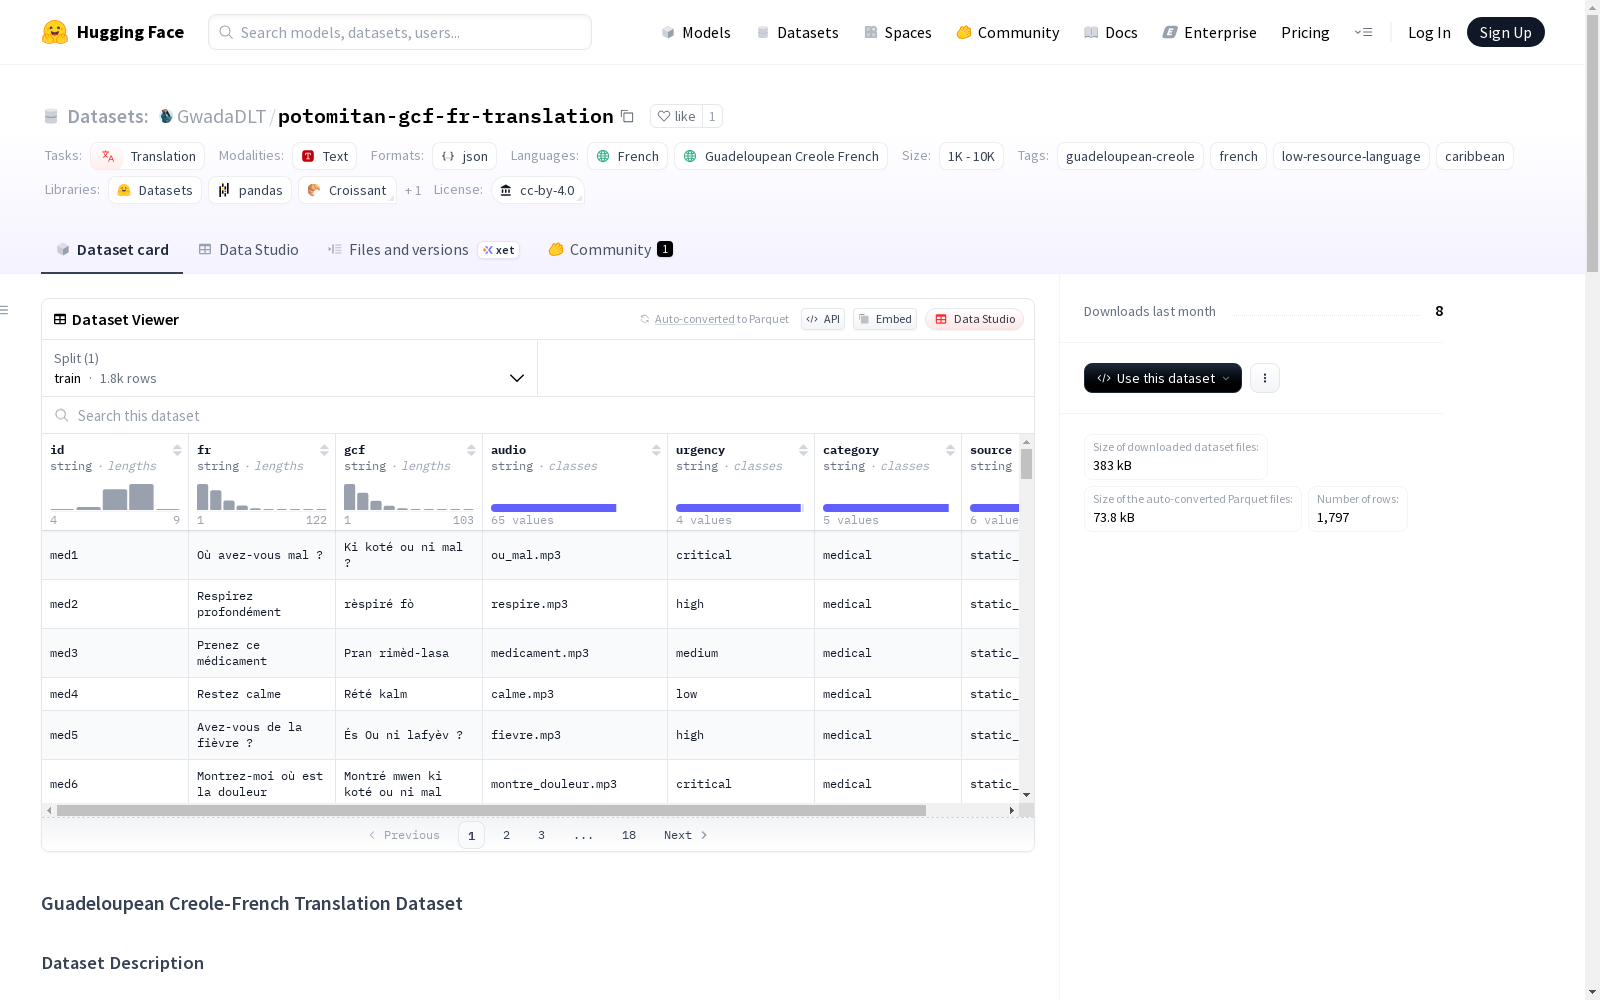The height and width of the screenshot is (1000, 1600).
Task: Open Pricing in the top navigation
Action: [1305, 32]
